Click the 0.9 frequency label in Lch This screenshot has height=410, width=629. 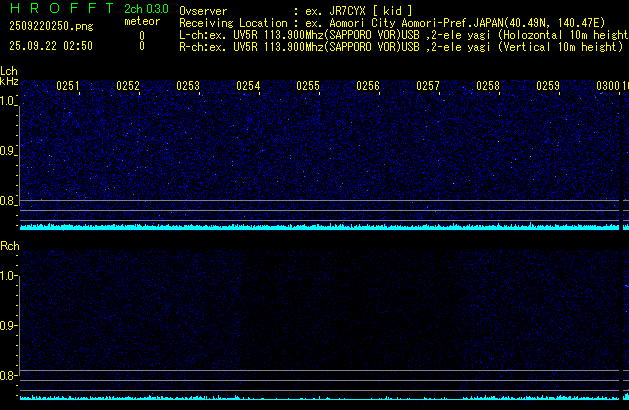coord(9,151)
